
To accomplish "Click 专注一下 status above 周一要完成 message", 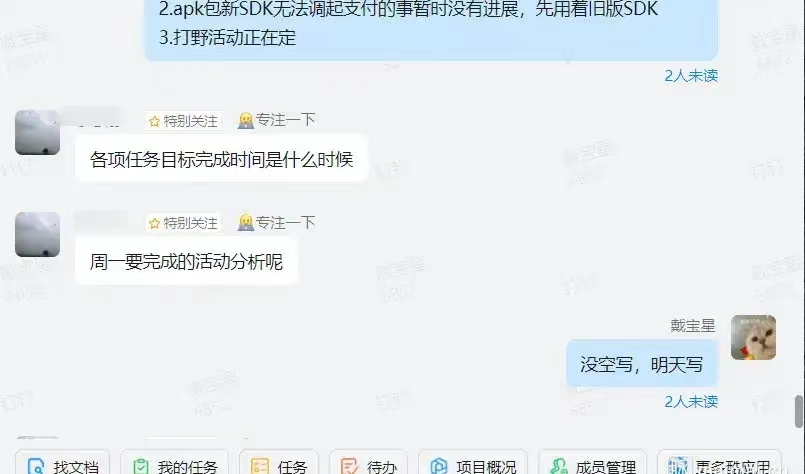I will 276,222.
